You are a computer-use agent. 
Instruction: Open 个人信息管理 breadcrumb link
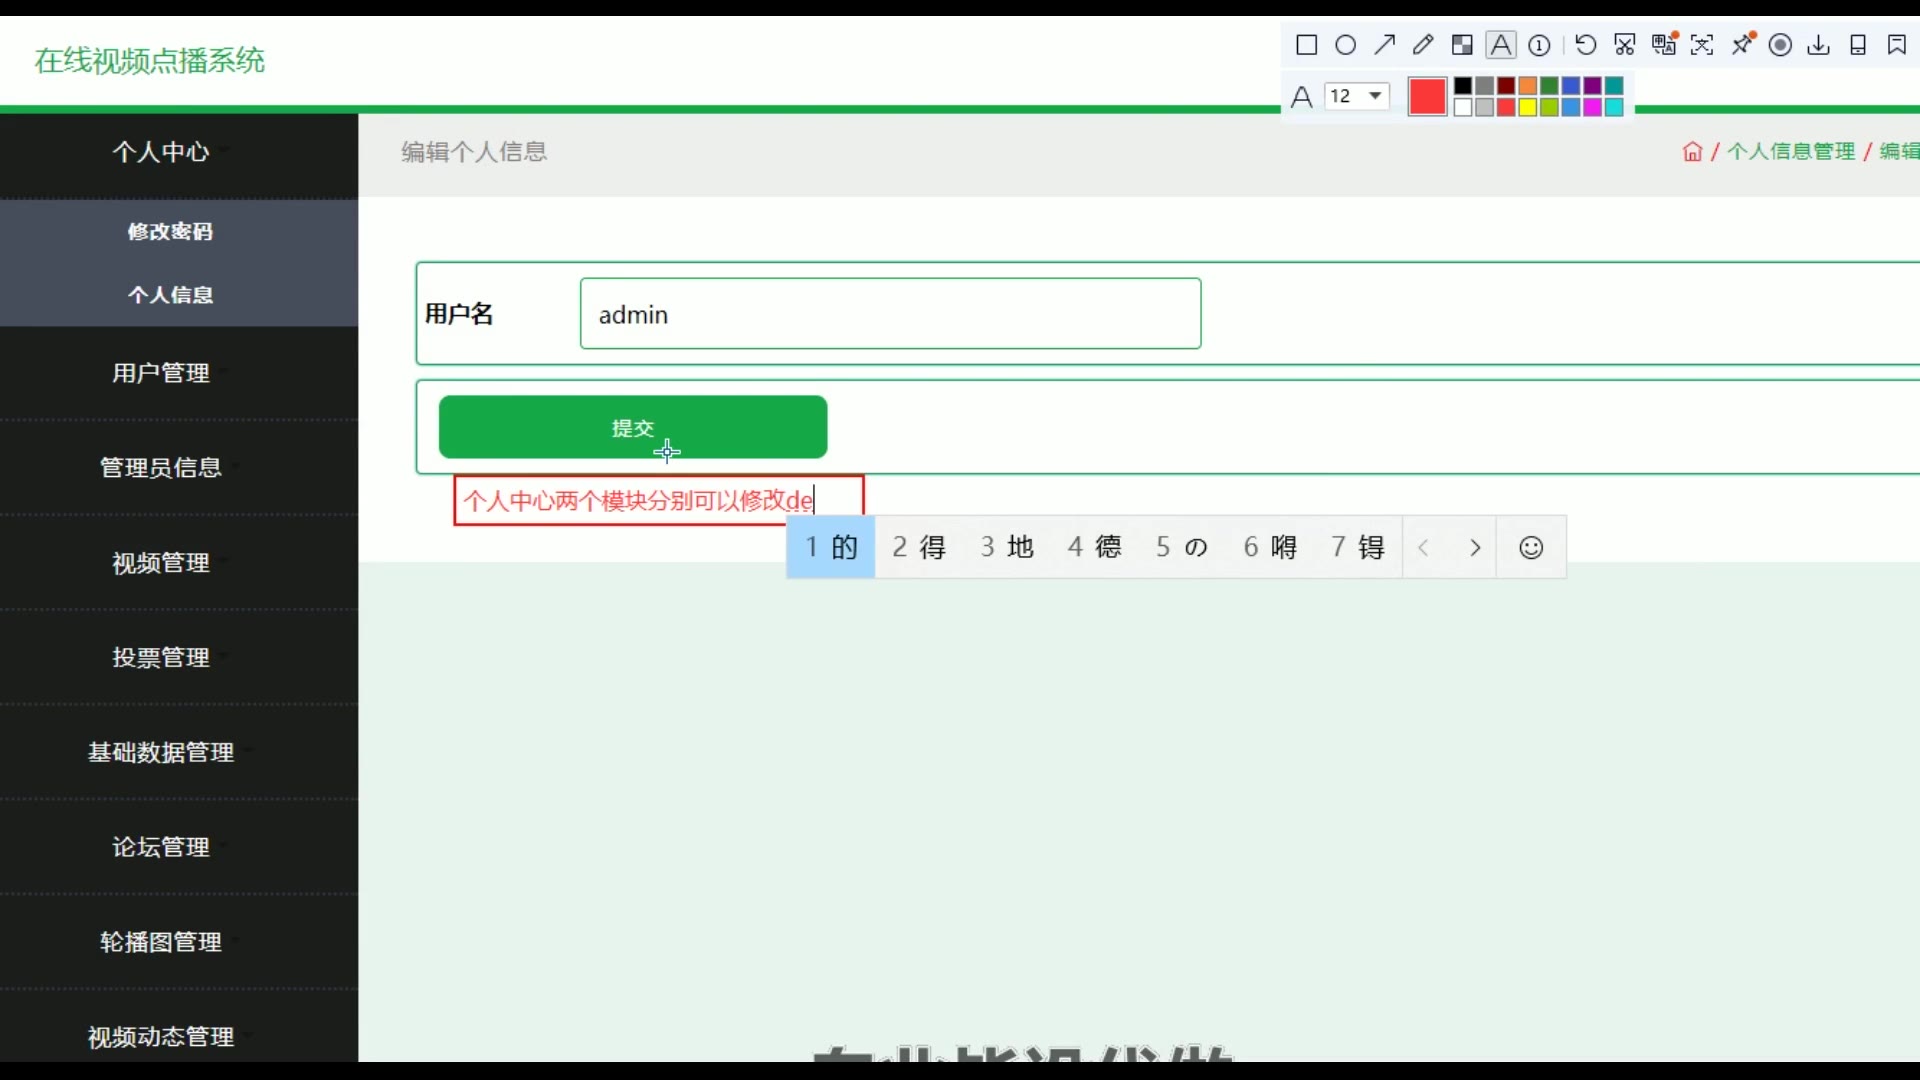point(1791,151)
